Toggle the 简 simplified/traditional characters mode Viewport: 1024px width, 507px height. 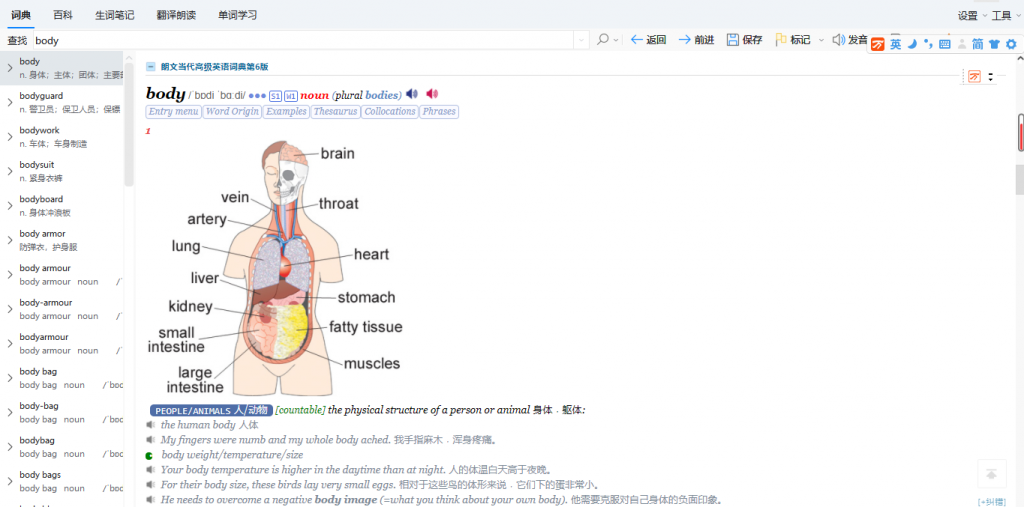(x=978, y=44)
